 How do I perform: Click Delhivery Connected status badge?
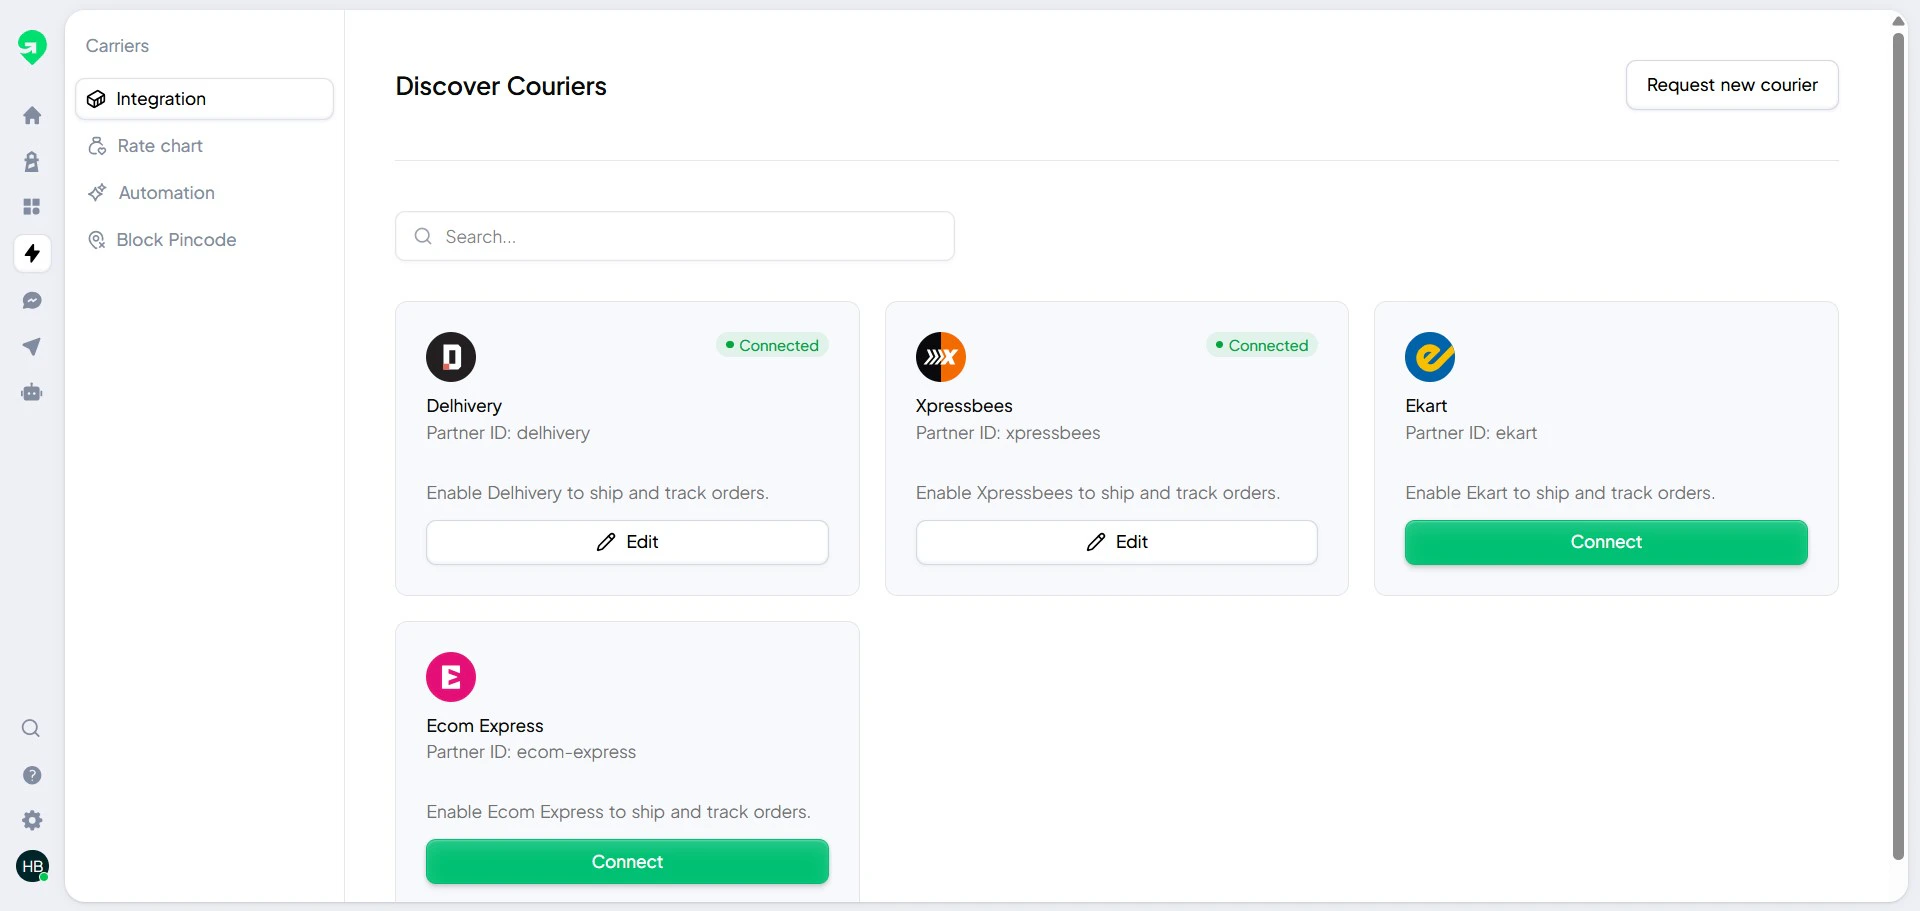(x=772, y=345)
